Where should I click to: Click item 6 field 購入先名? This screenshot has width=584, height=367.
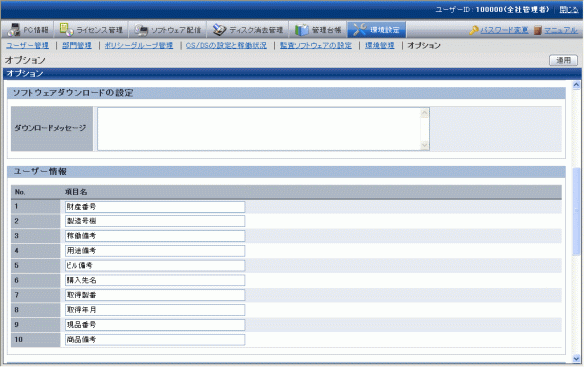tap(155, 280)
